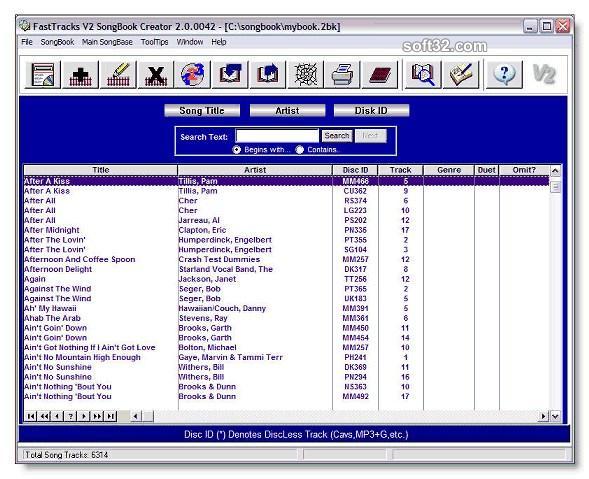Select the Afternoon Delight song row

[x=286, y=269]
